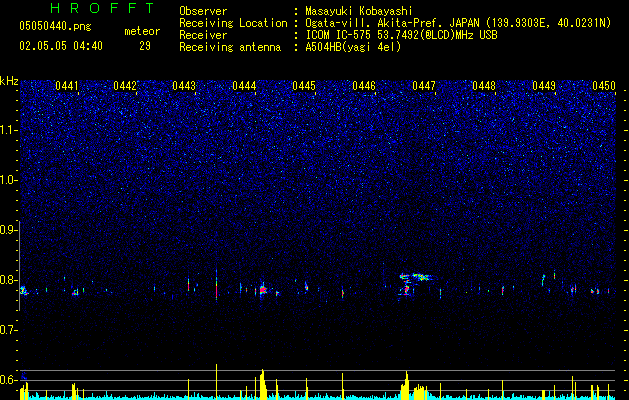Click the 0450 time marker

click(x=604, y=86)
